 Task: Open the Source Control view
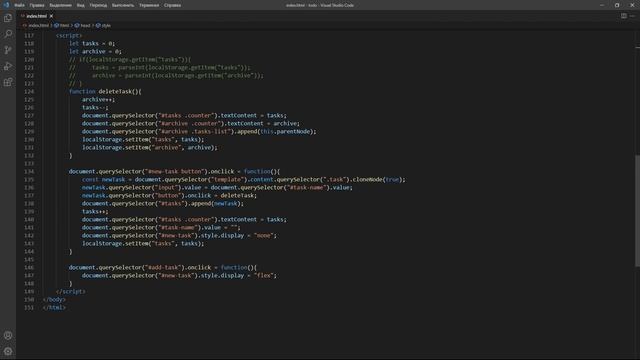[x=8, y=50]
